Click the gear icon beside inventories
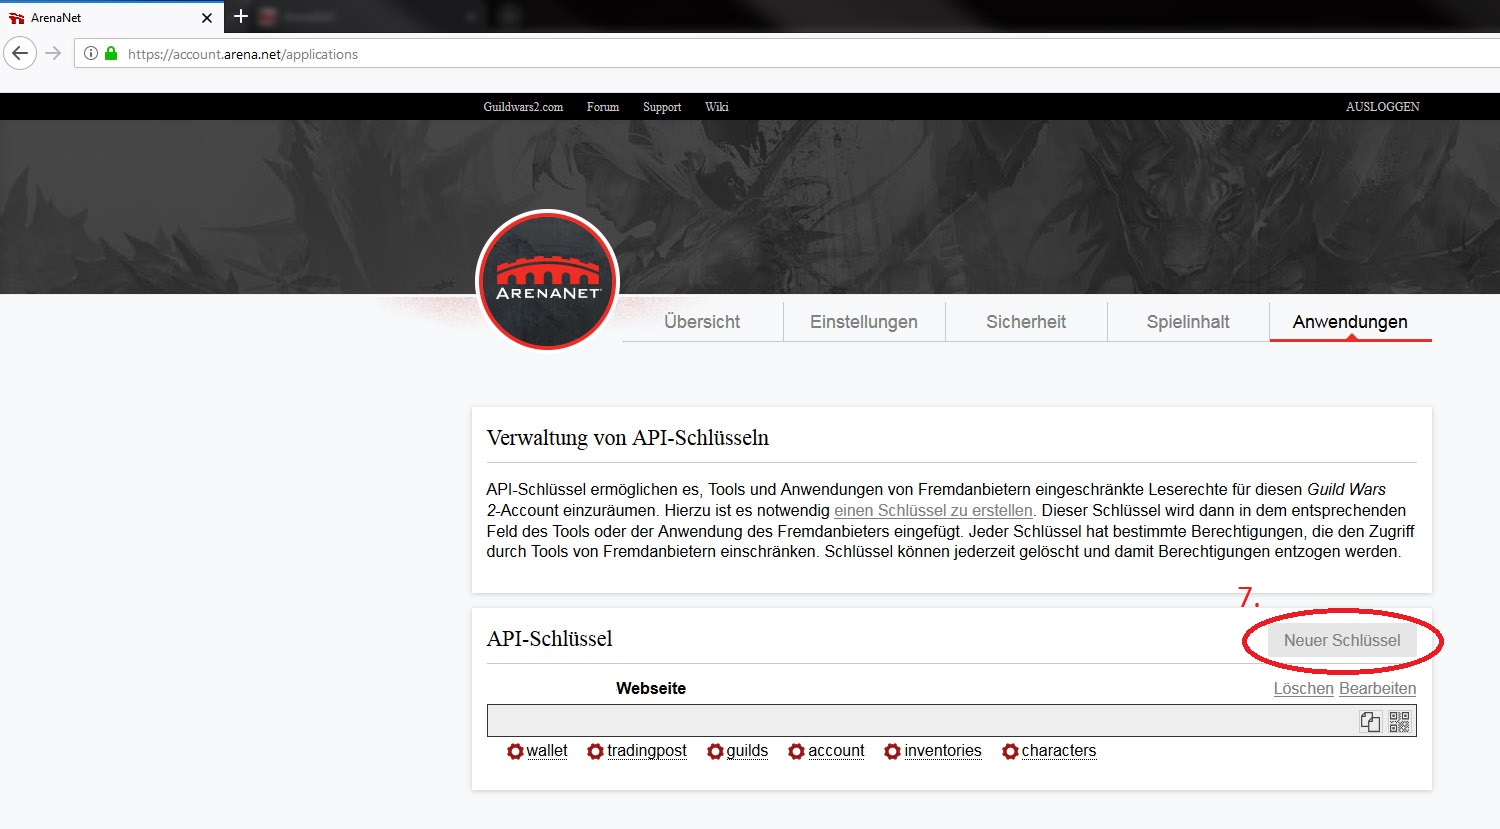Screen dimensions: 1500x829 (892, 751)
